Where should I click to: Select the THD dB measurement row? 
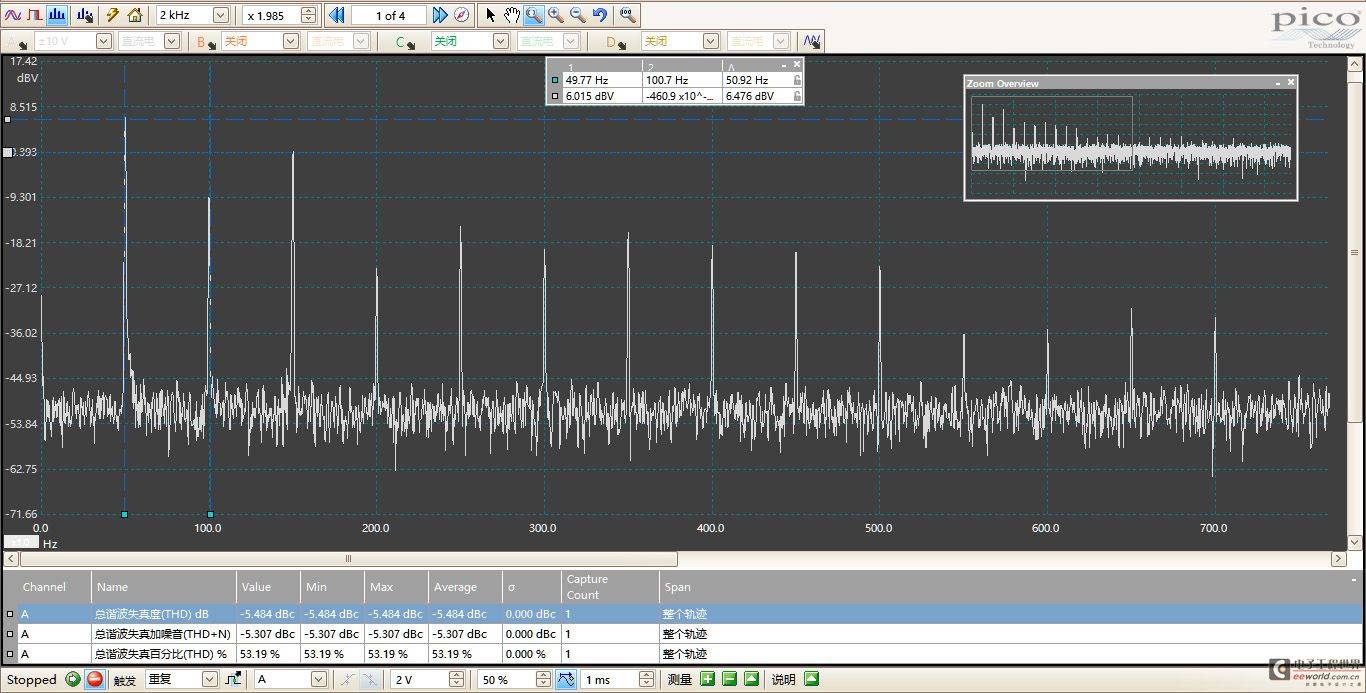pos(683,614)
